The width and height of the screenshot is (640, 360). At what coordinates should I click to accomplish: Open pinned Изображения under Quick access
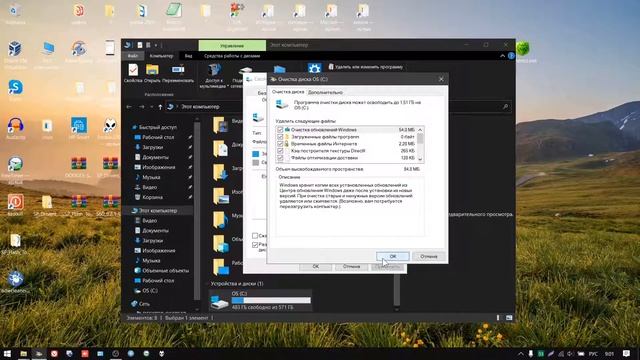[x=159, y=167]
